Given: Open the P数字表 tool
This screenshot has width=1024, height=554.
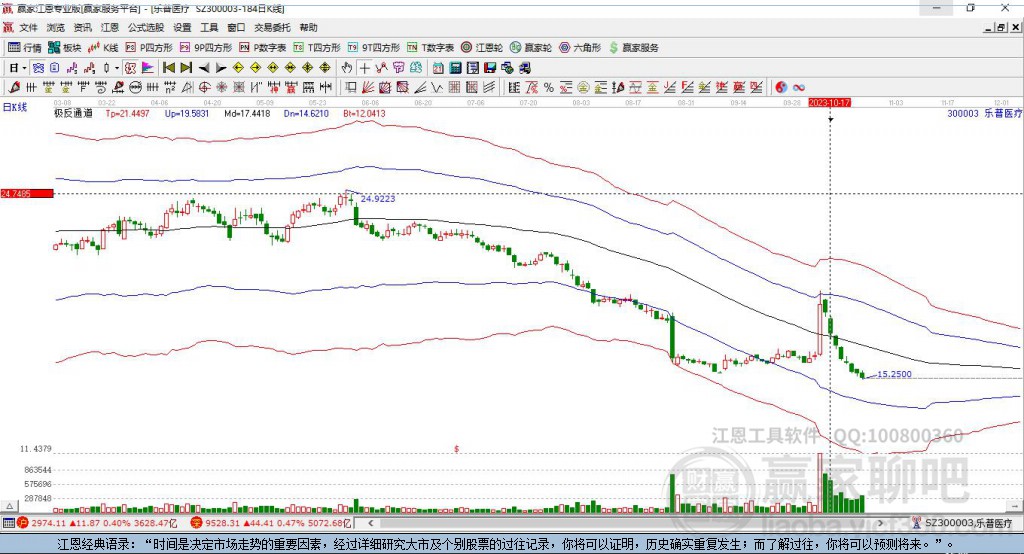Looking at the screenshot, I should [x=263, y=48].
